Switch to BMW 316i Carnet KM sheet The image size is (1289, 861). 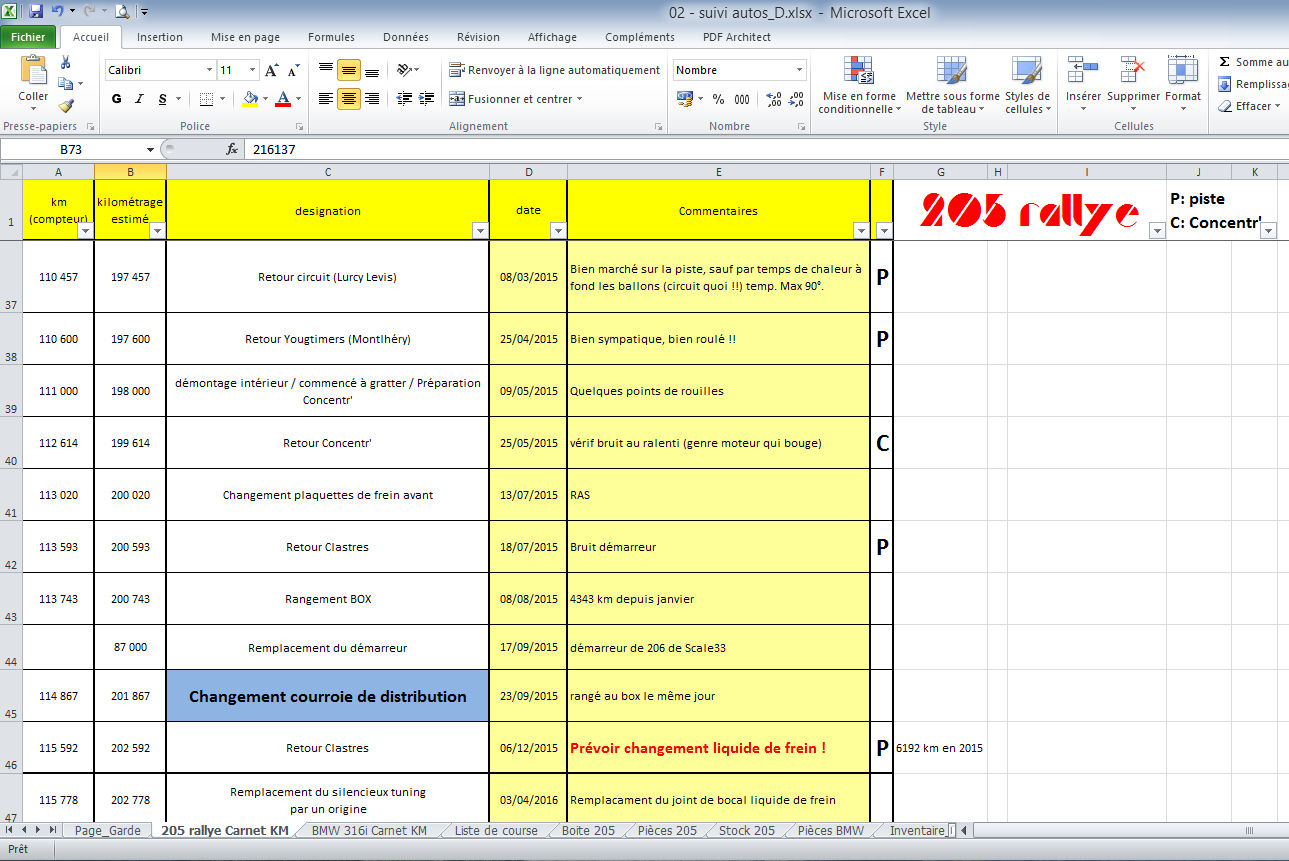pyautogui.click(x=369, y=830)
